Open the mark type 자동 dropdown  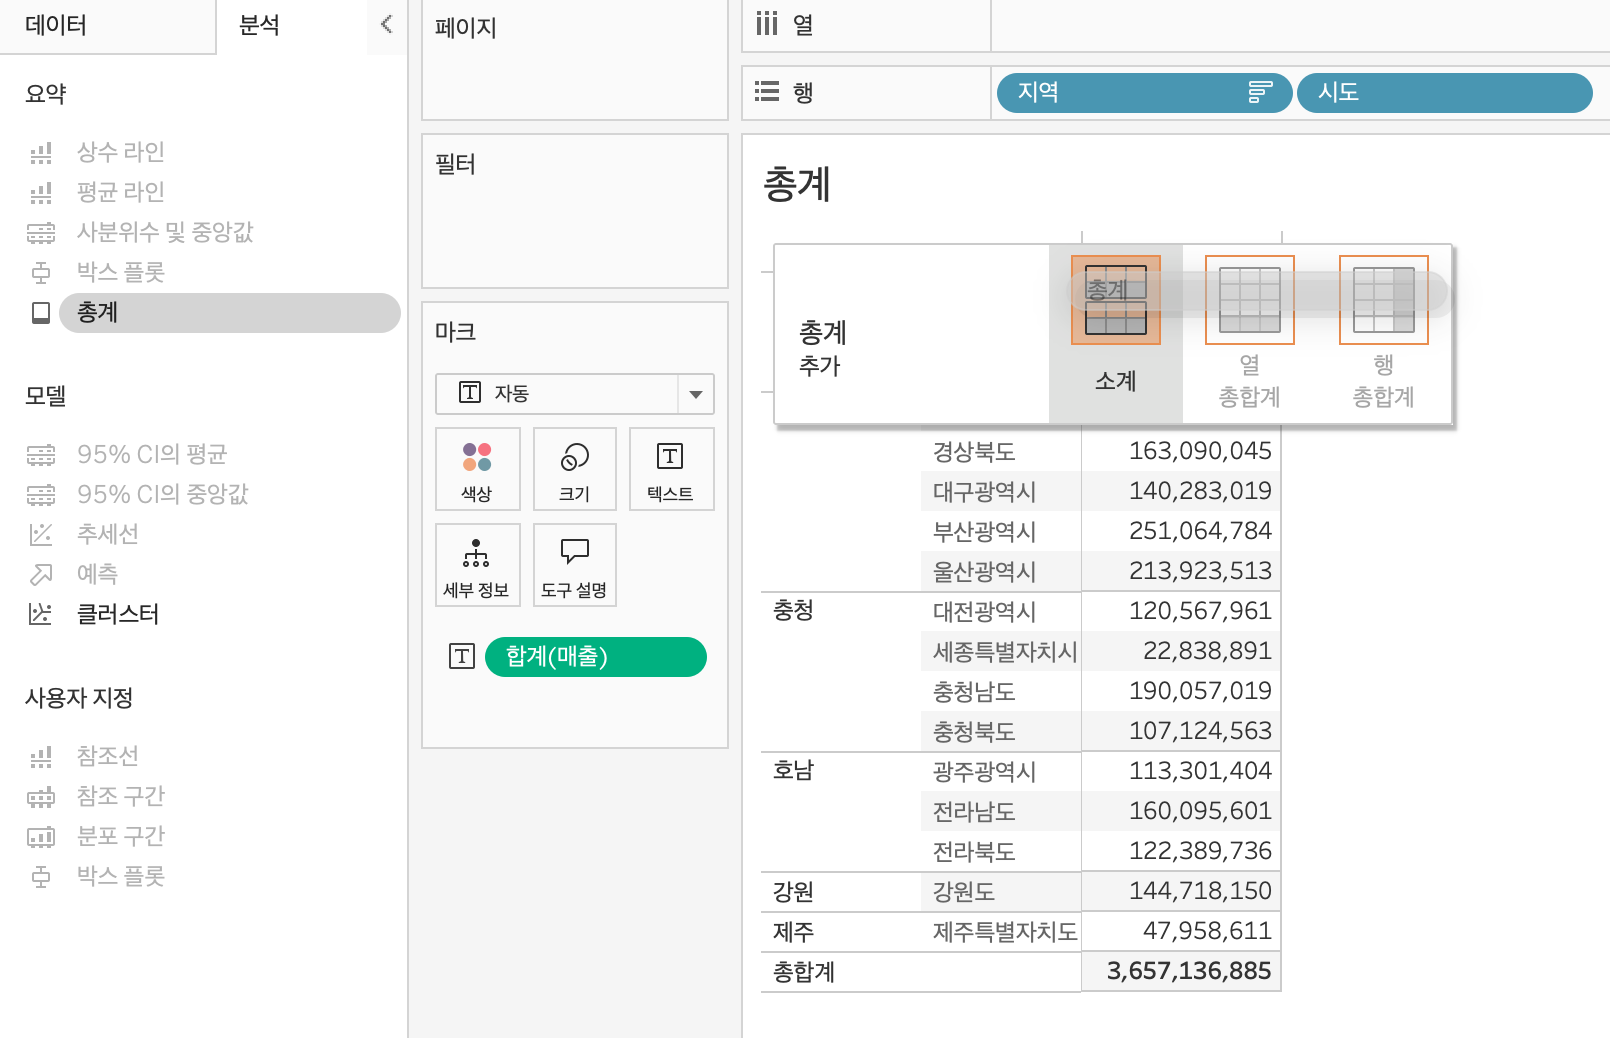click(575, 394)
